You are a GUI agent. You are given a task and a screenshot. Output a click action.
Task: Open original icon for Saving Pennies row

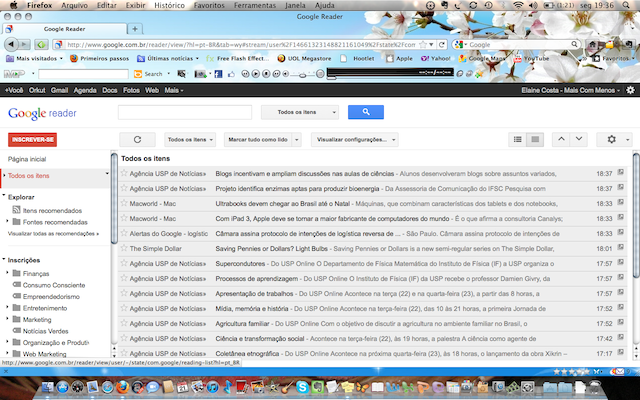(x=620, y=247)
